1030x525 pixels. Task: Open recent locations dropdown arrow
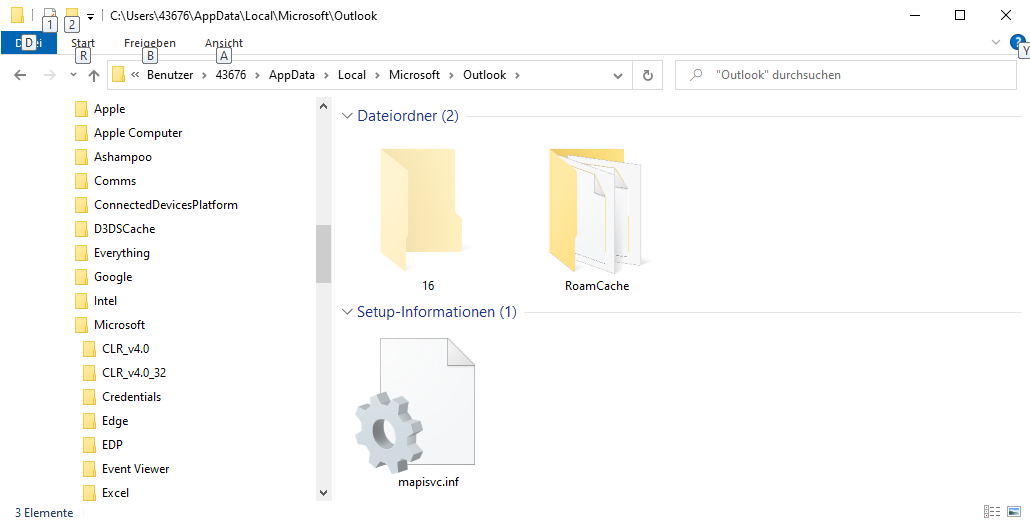coord(73,75)
